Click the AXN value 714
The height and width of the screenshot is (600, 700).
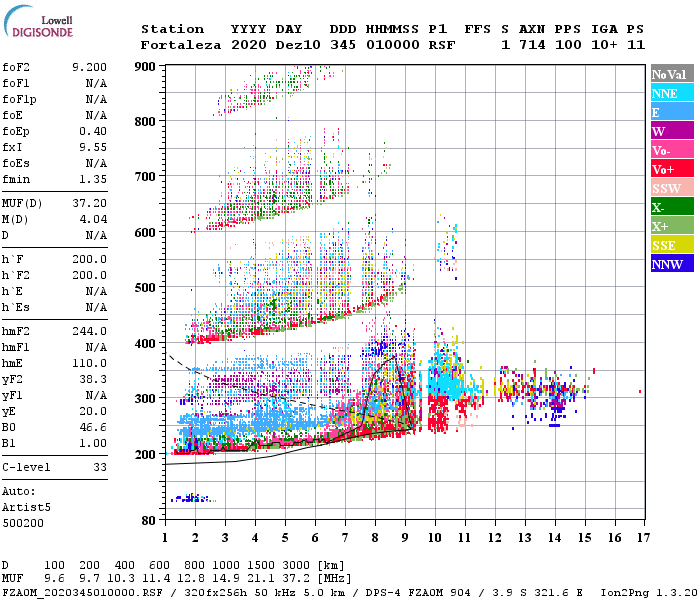pyautogui.click(x=532, y=45)
